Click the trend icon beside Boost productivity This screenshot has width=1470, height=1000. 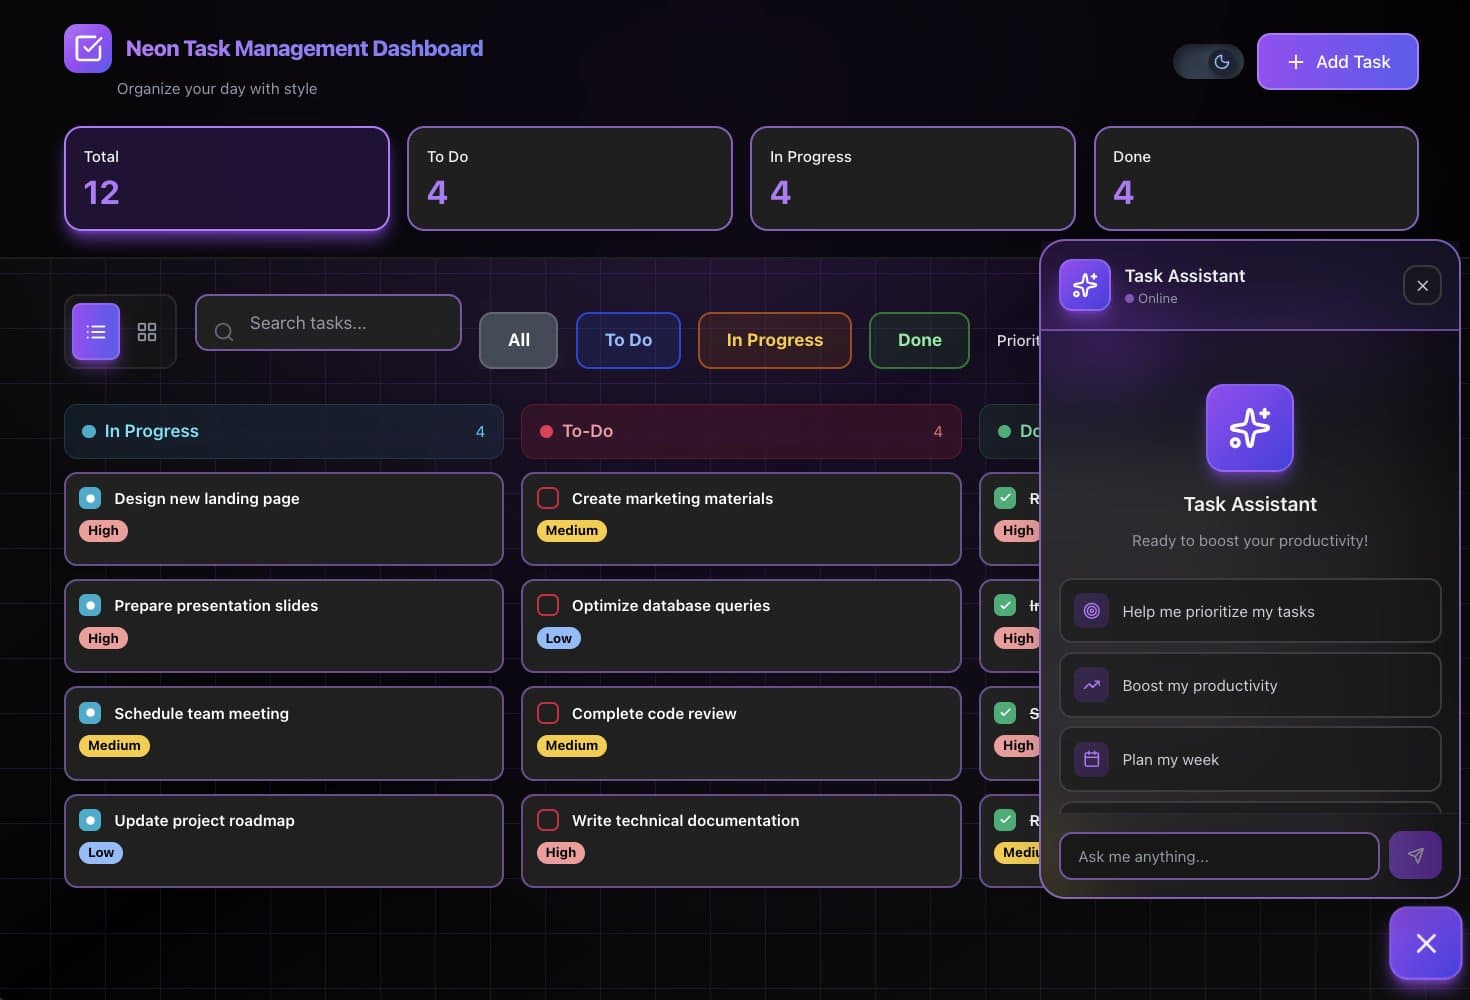click(x=1092, y=685)
